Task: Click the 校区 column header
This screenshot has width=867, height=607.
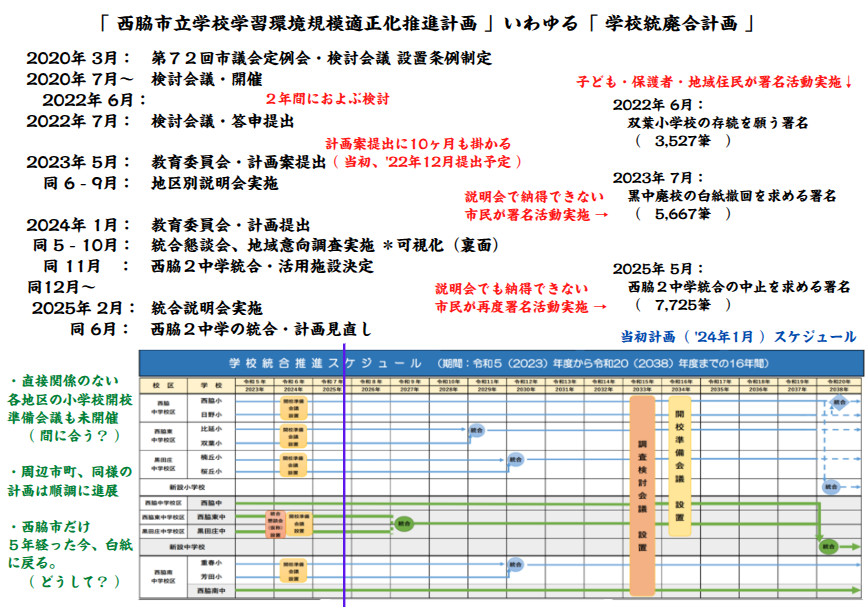Action: pos(164,385)
